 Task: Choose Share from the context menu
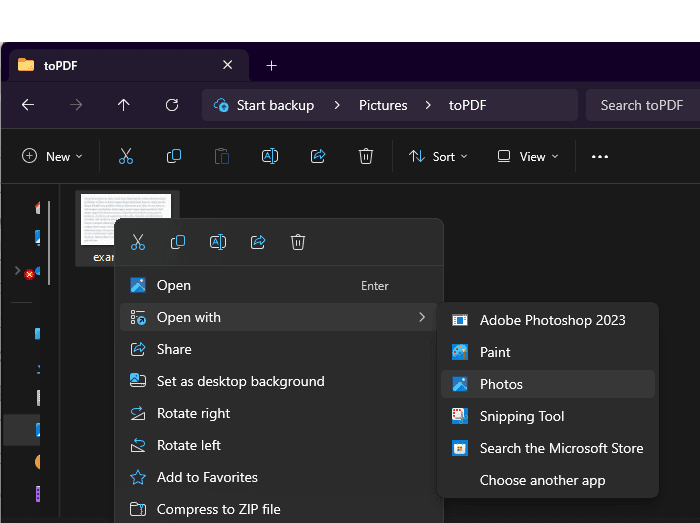(279, 349)
